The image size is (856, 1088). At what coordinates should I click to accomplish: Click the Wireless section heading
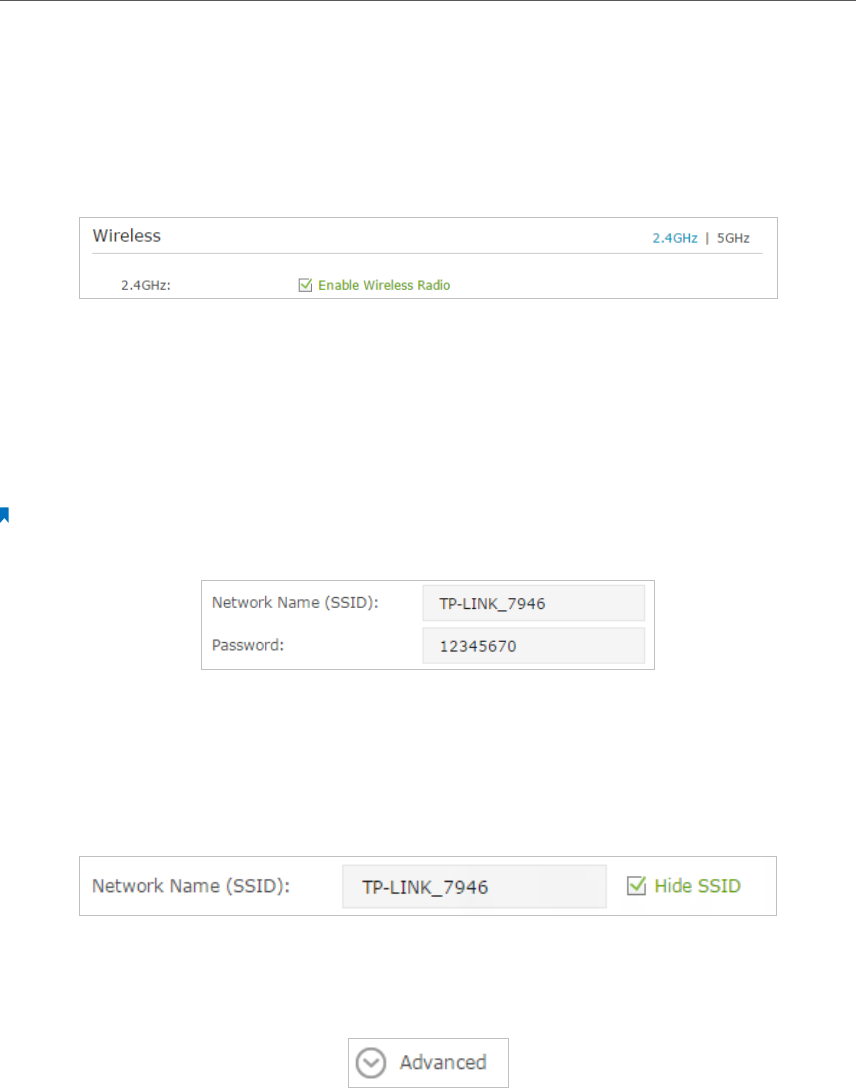127,236
